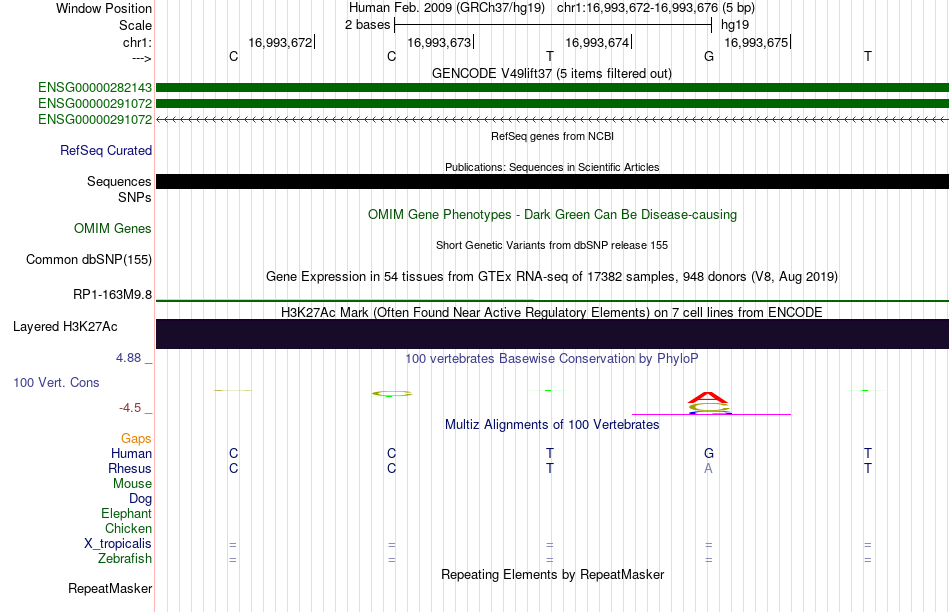The width and height of the screenshot is (950, 612).
Task: Open the ENSG00000282143 gene label
Action: pyautogui.click(x=95, y=88)
